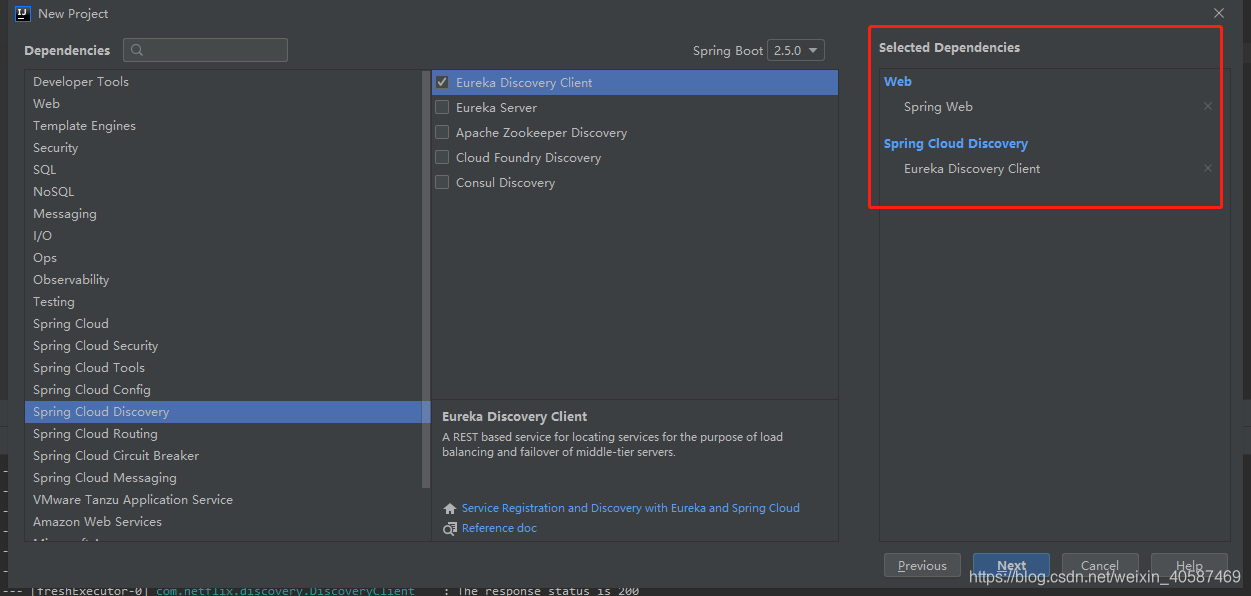Tick the Cloud Foundry Discovery checkbox
Image resolution: width=1251 pixels, height=596 pixels.
(x=442, y=157)
